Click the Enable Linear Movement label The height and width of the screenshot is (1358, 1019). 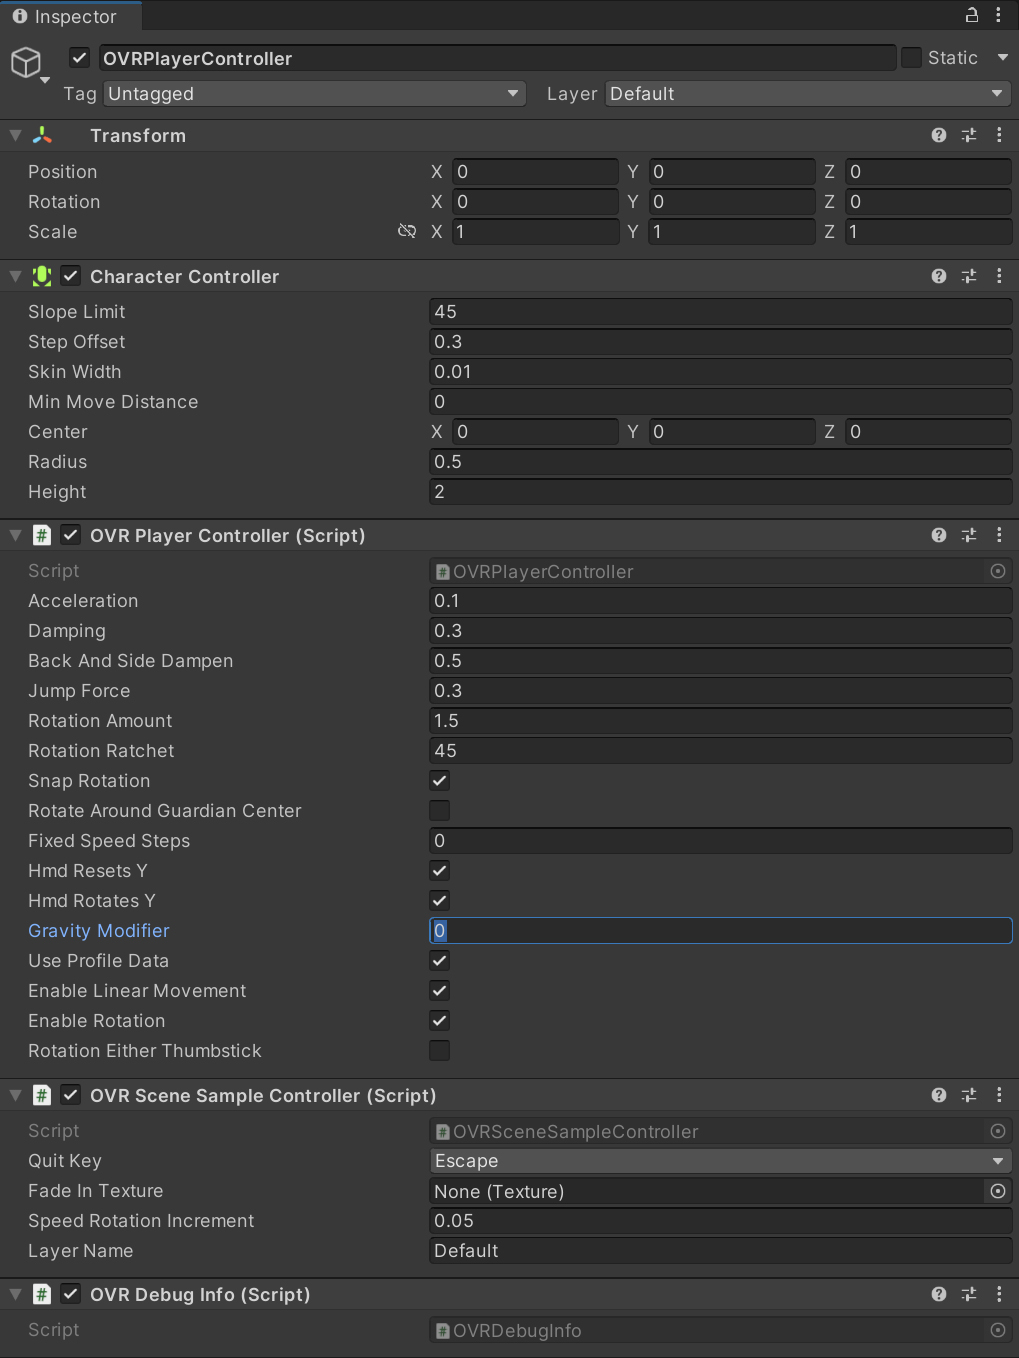point(136,990)
